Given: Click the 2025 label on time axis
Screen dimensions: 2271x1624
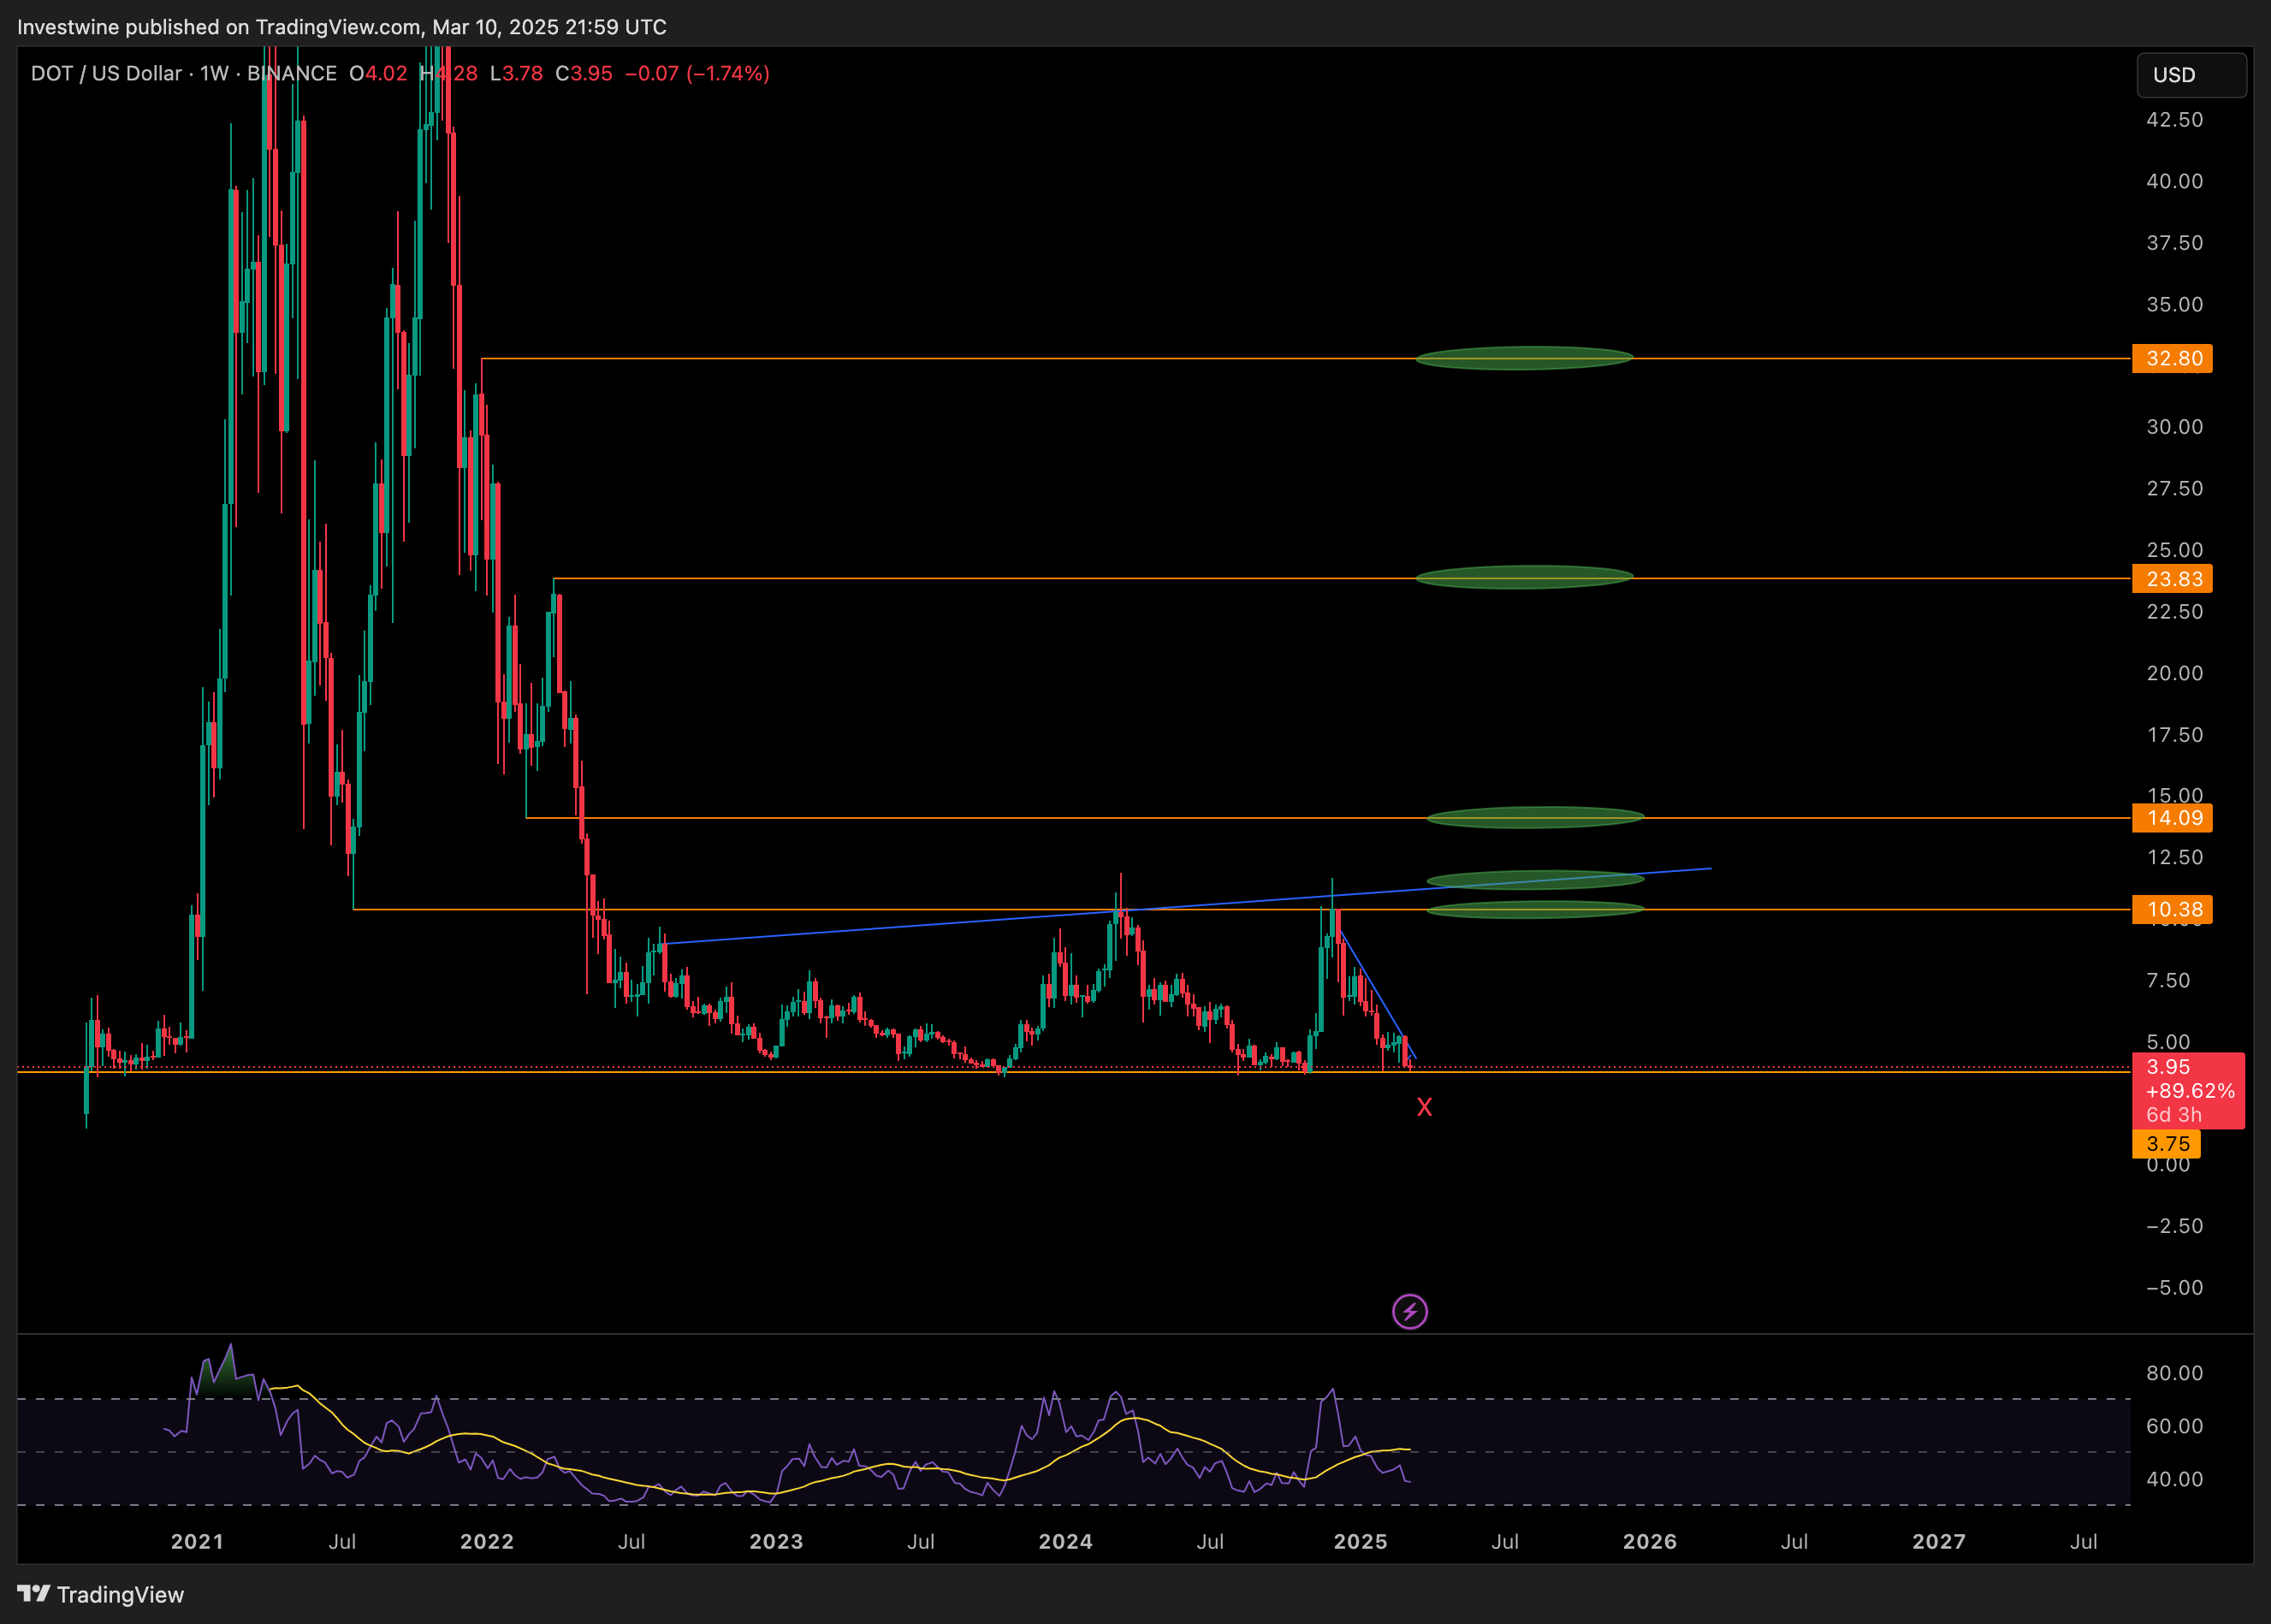Looking at the screenshot, I should point(1360,1541).
